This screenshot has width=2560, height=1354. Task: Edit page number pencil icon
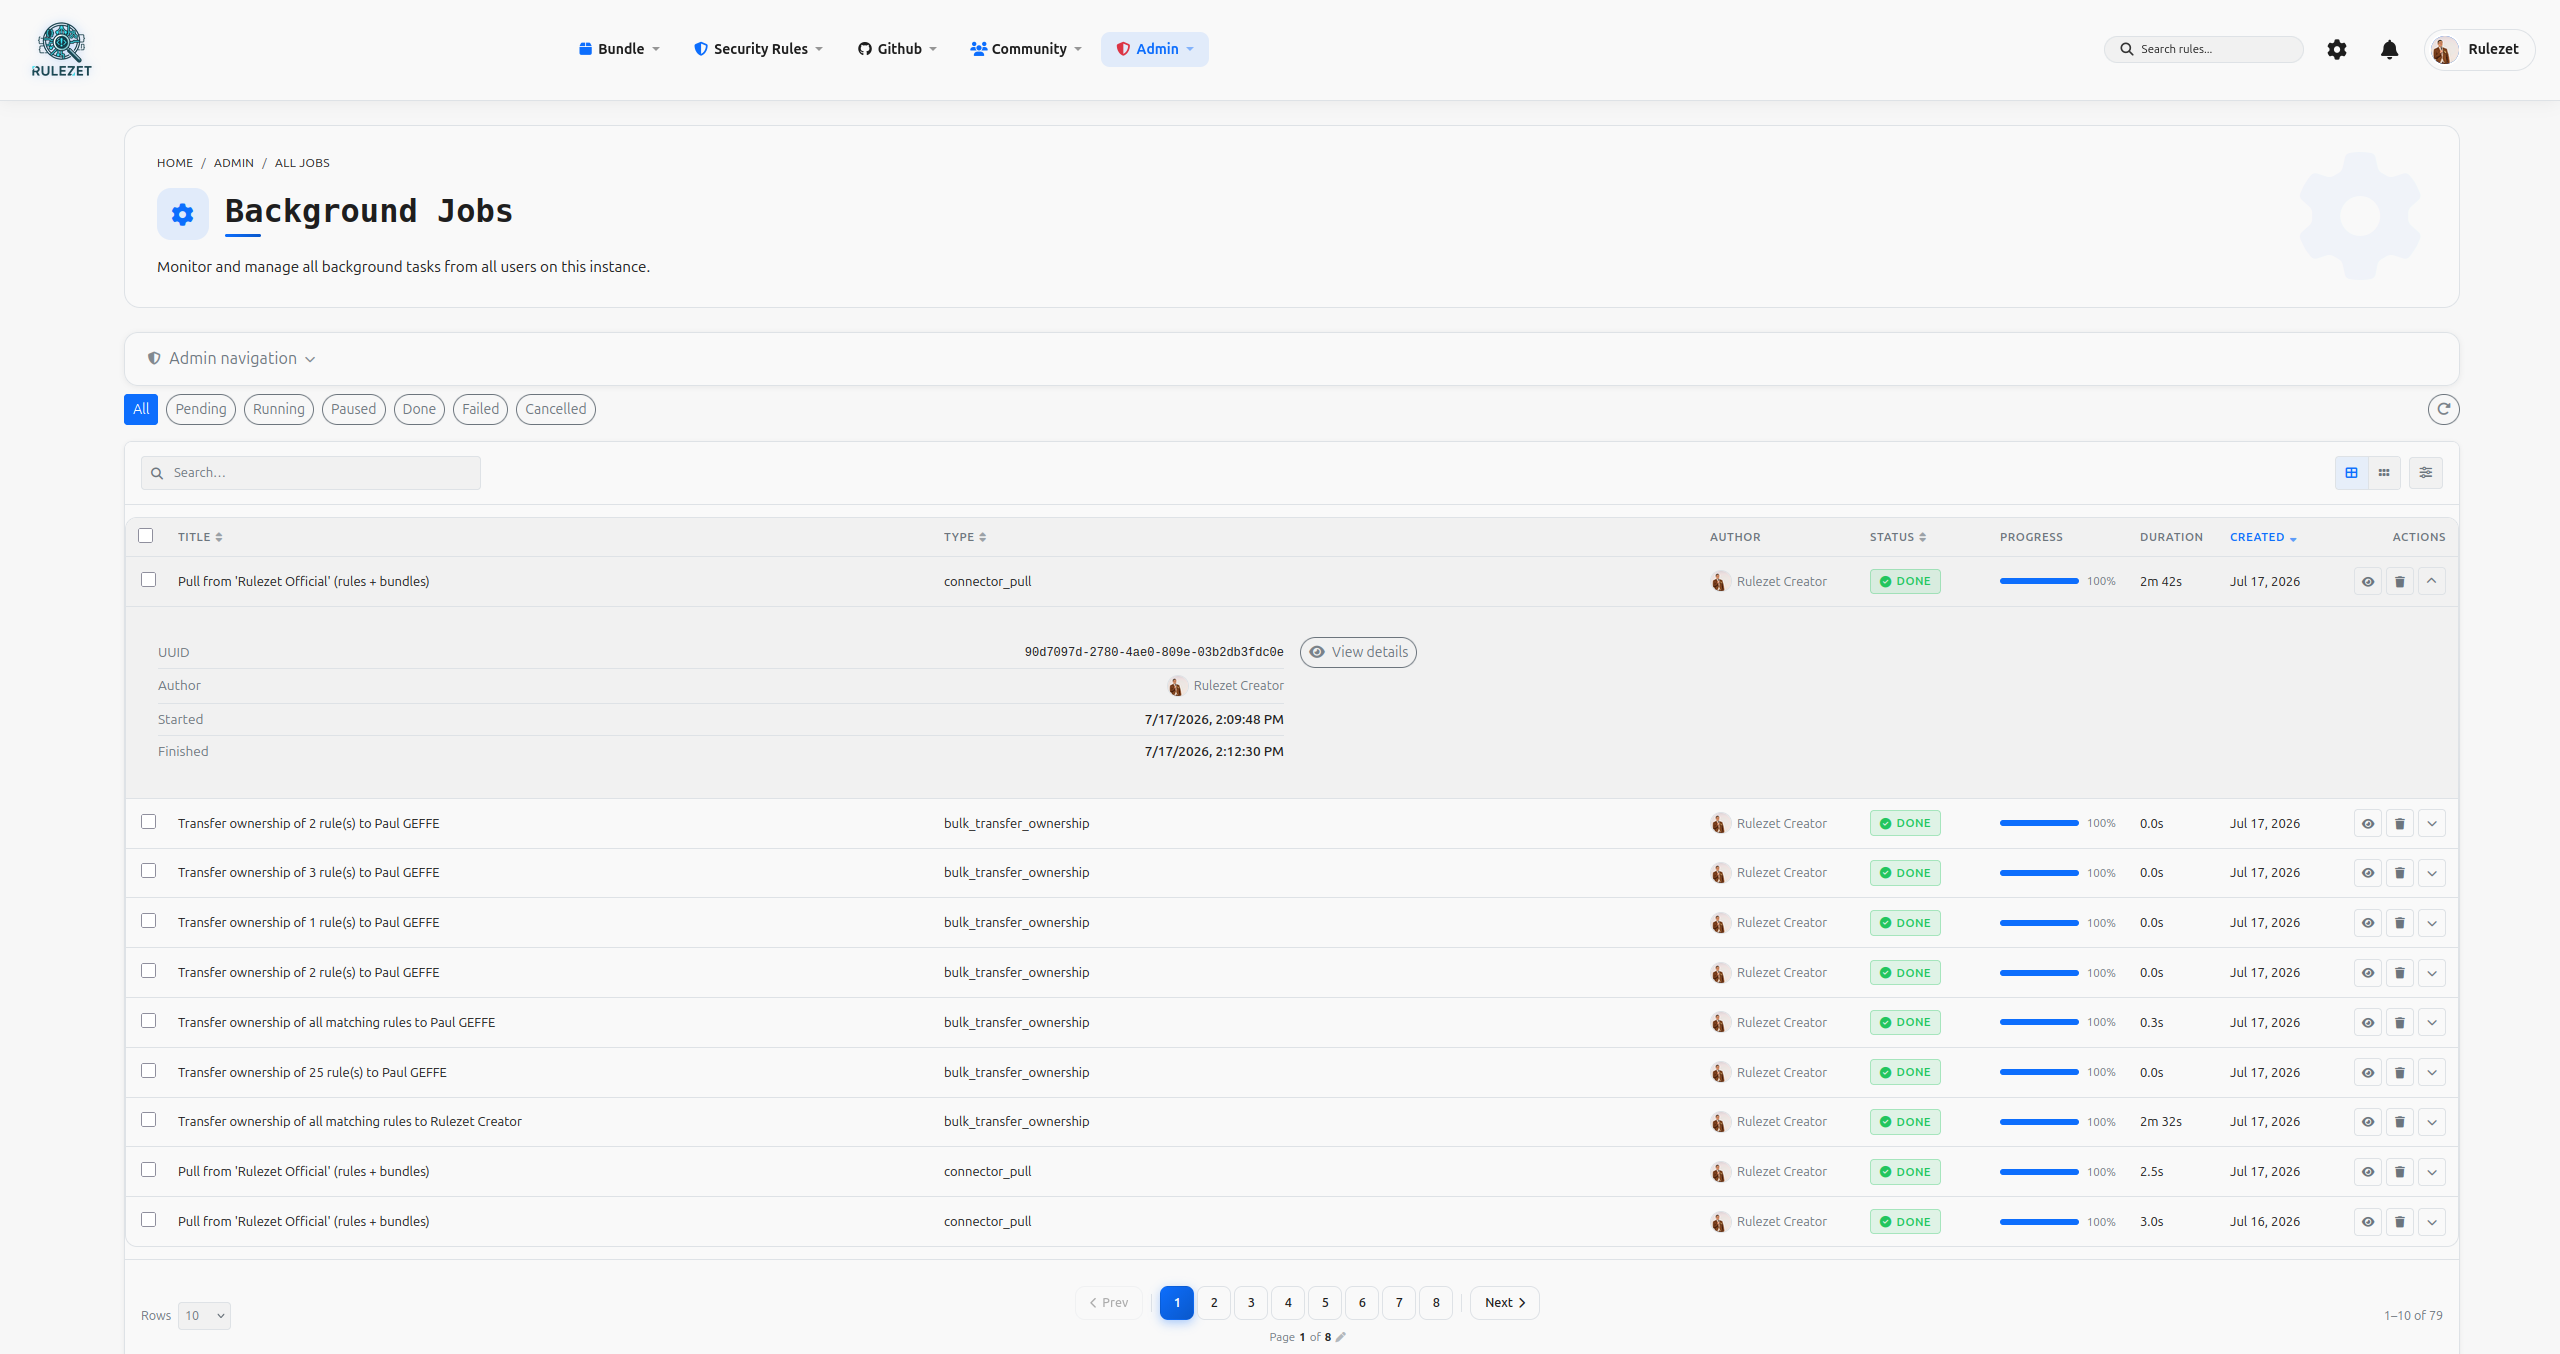point(1341,1337)
